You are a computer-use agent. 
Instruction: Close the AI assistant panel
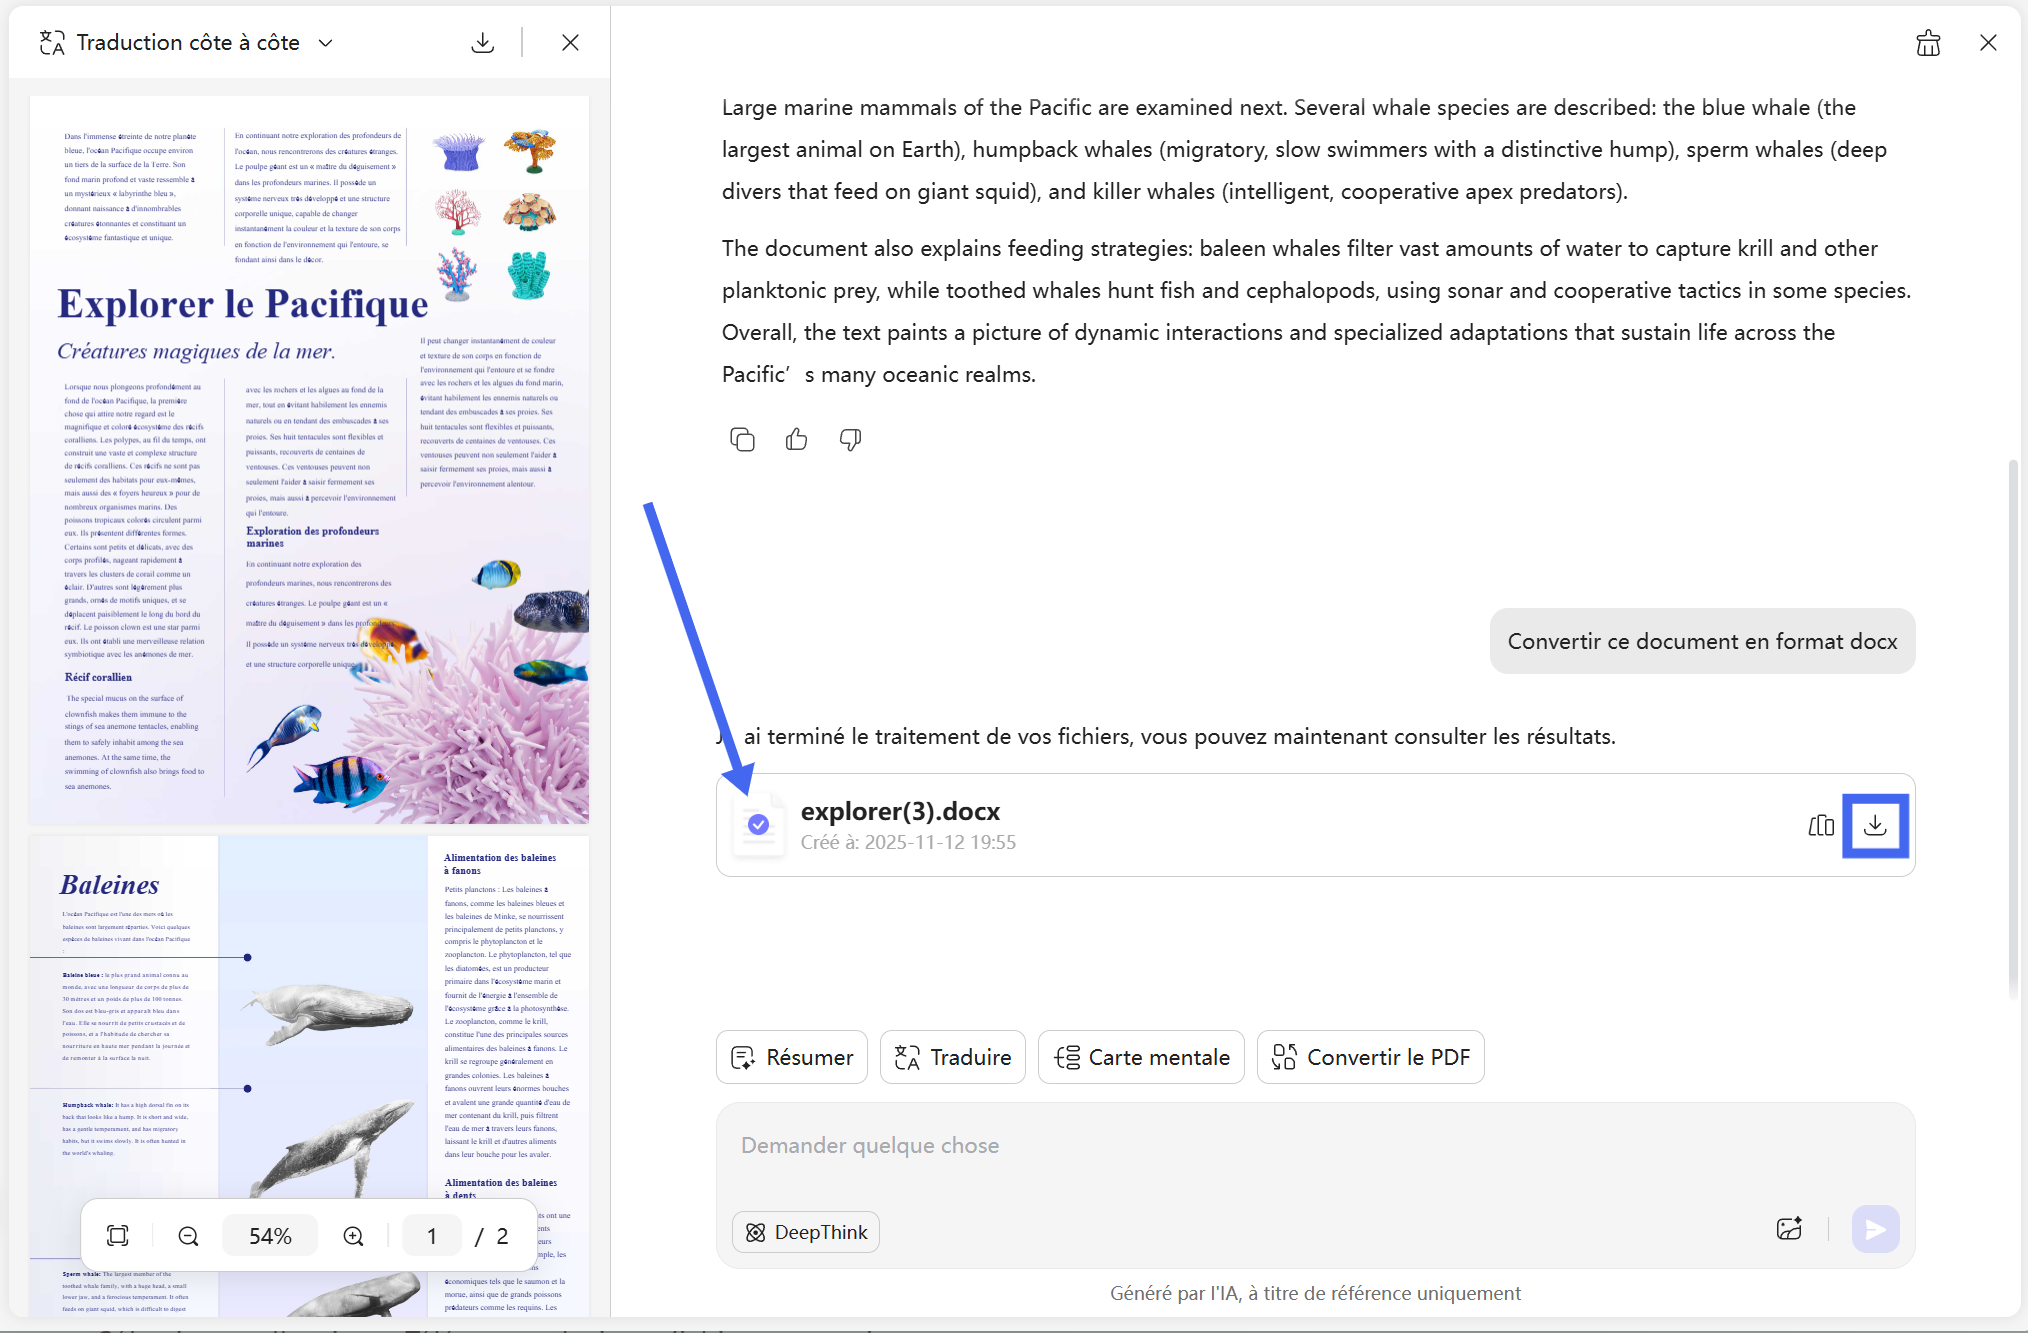(x=1988, y=43)
